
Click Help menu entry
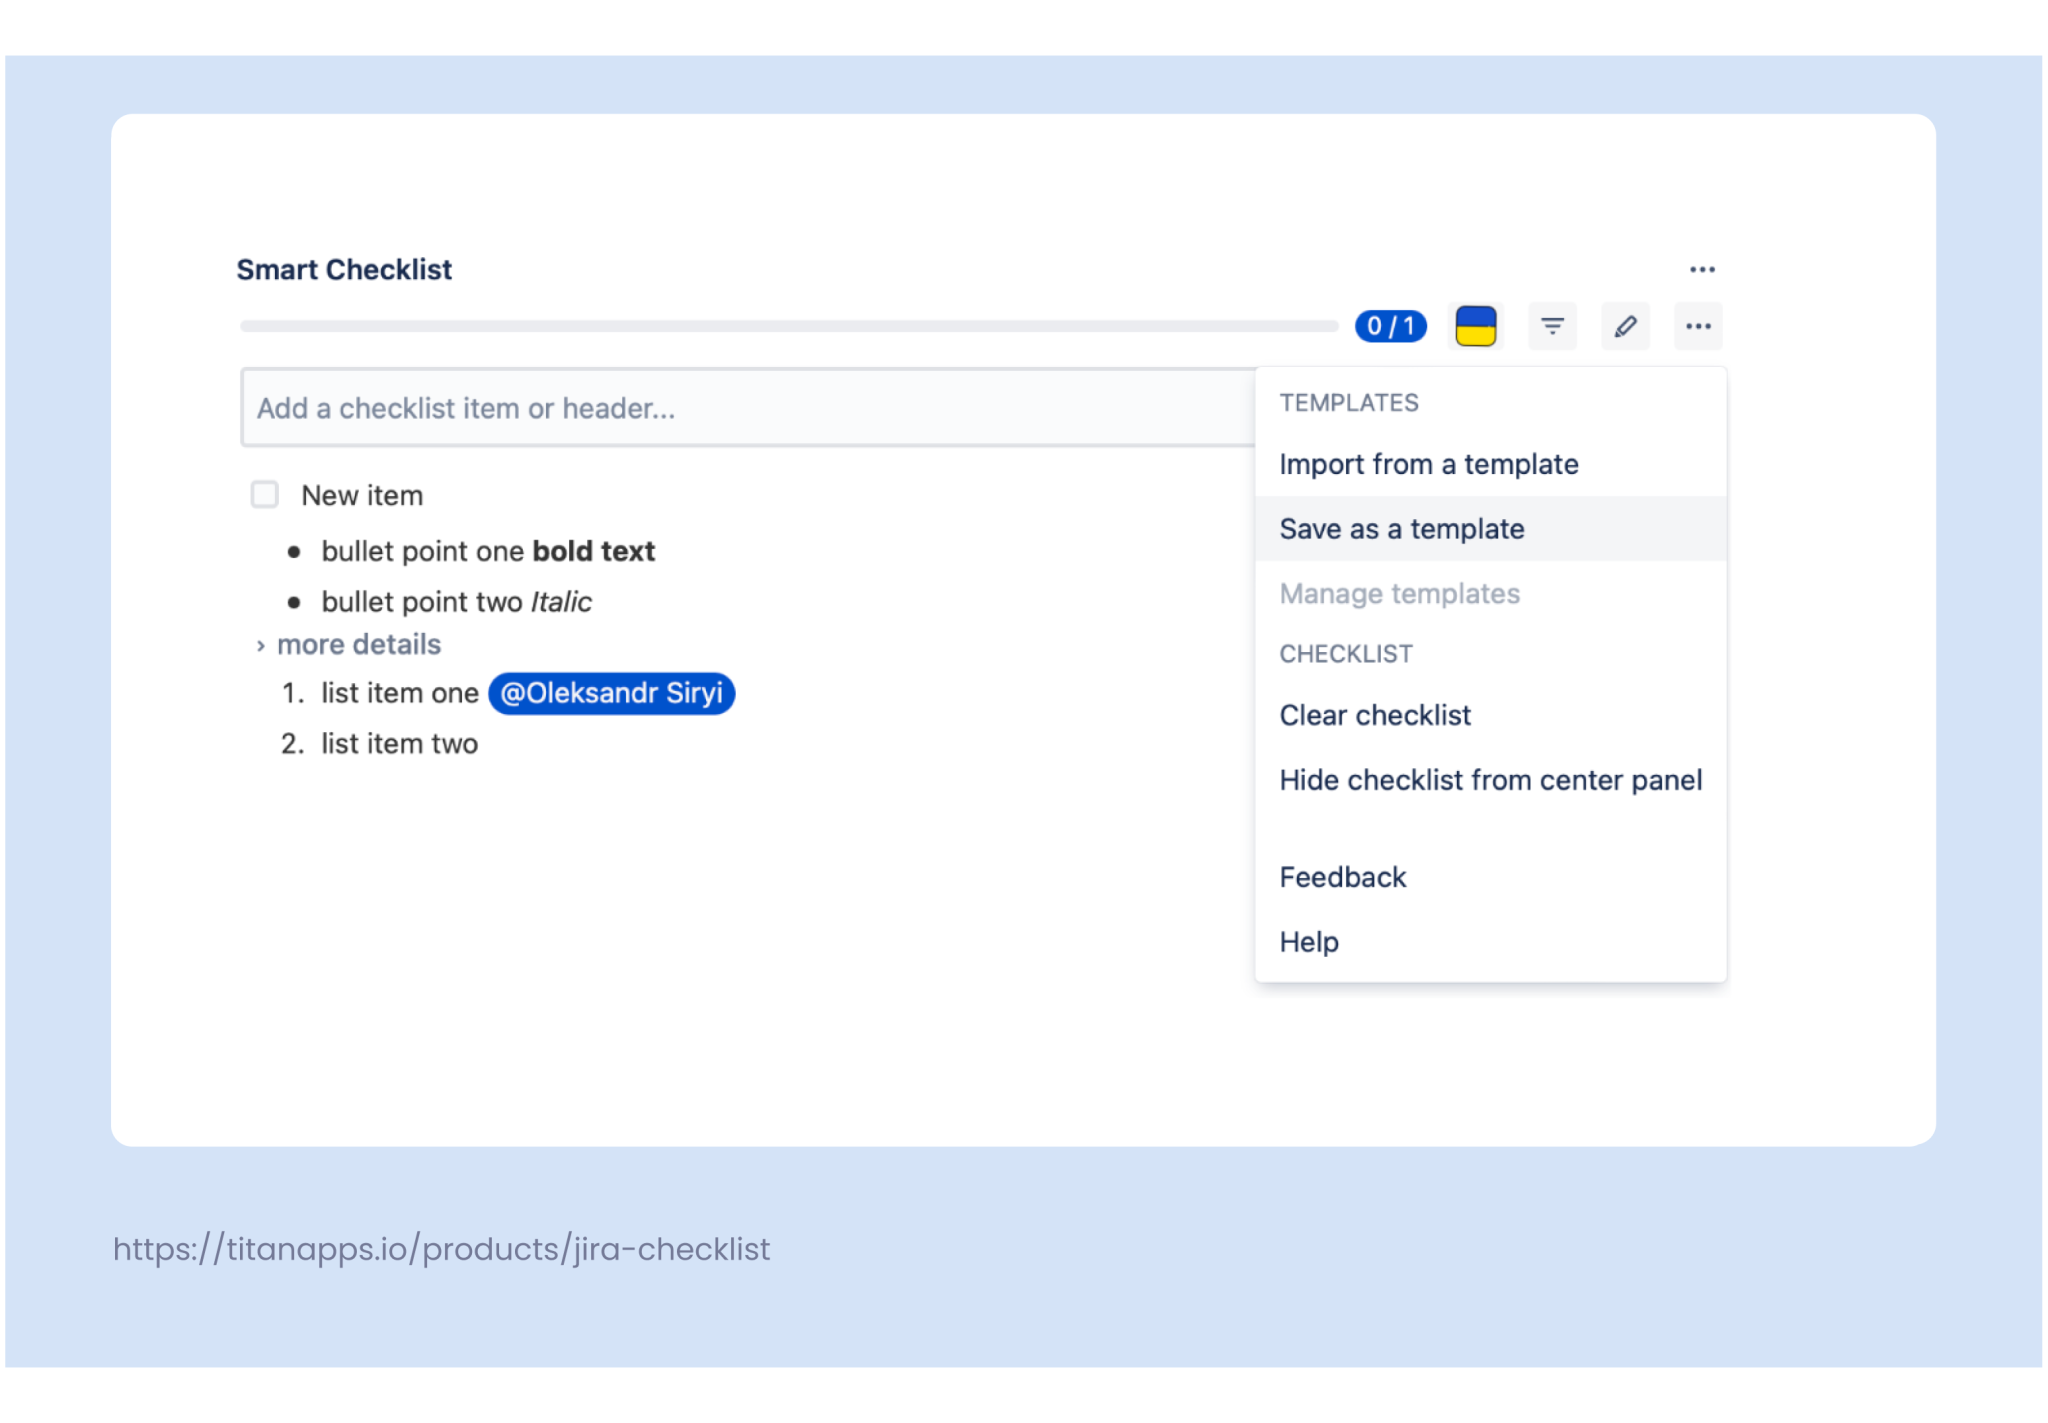tap(1309, 942)
